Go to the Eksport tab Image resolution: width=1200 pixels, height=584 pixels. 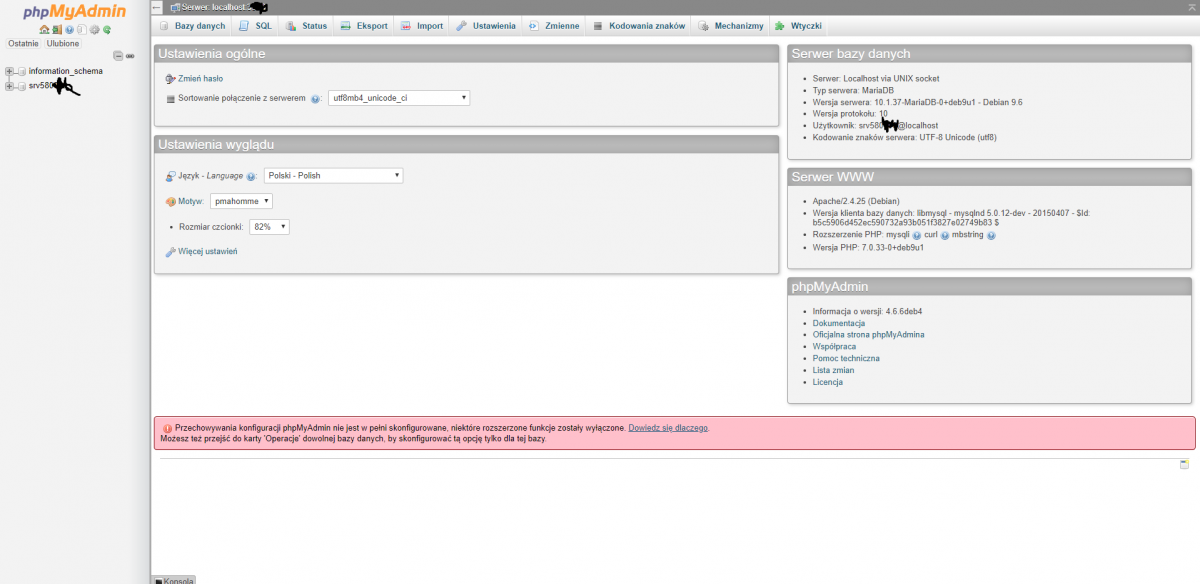point(364,26)
